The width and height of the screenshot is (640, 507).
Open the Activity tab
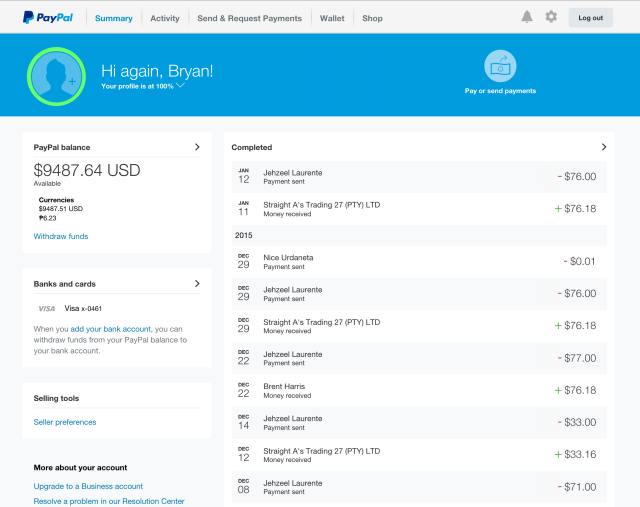(x=164, y=18)
